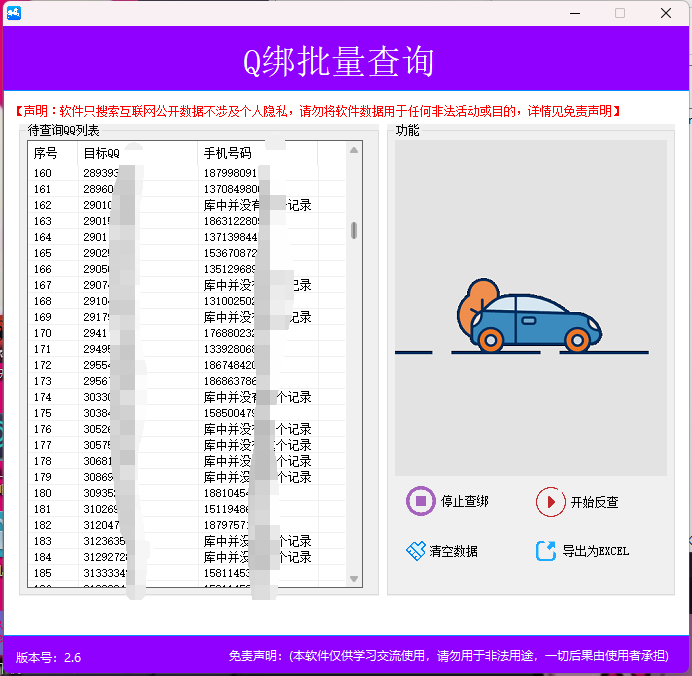Click the 停止查绑 label
Image resolution: width=692 pixels, height=676 pixels.
point(465,501)
